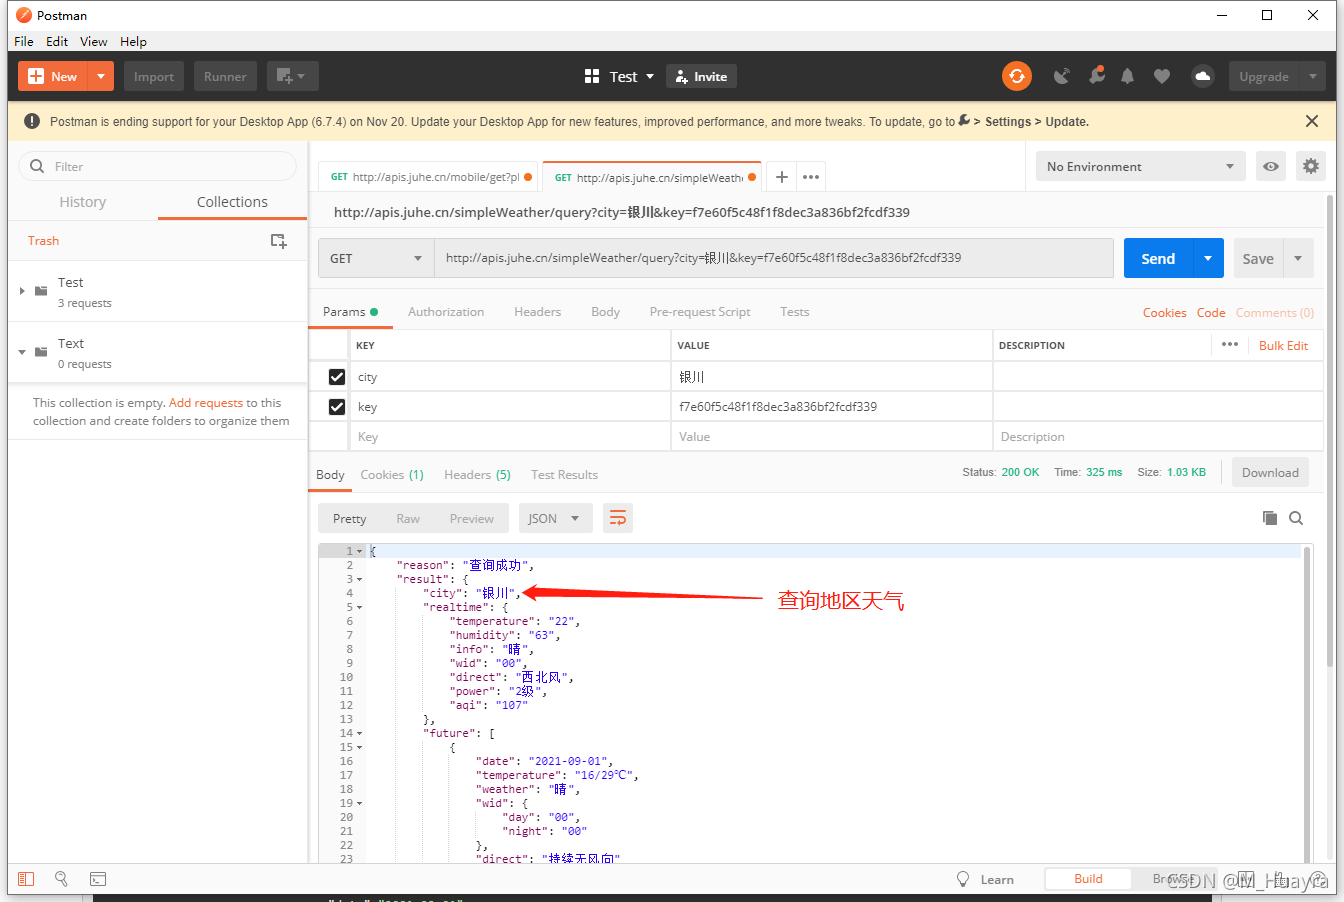Click the new collection icon

pos(279,241)
